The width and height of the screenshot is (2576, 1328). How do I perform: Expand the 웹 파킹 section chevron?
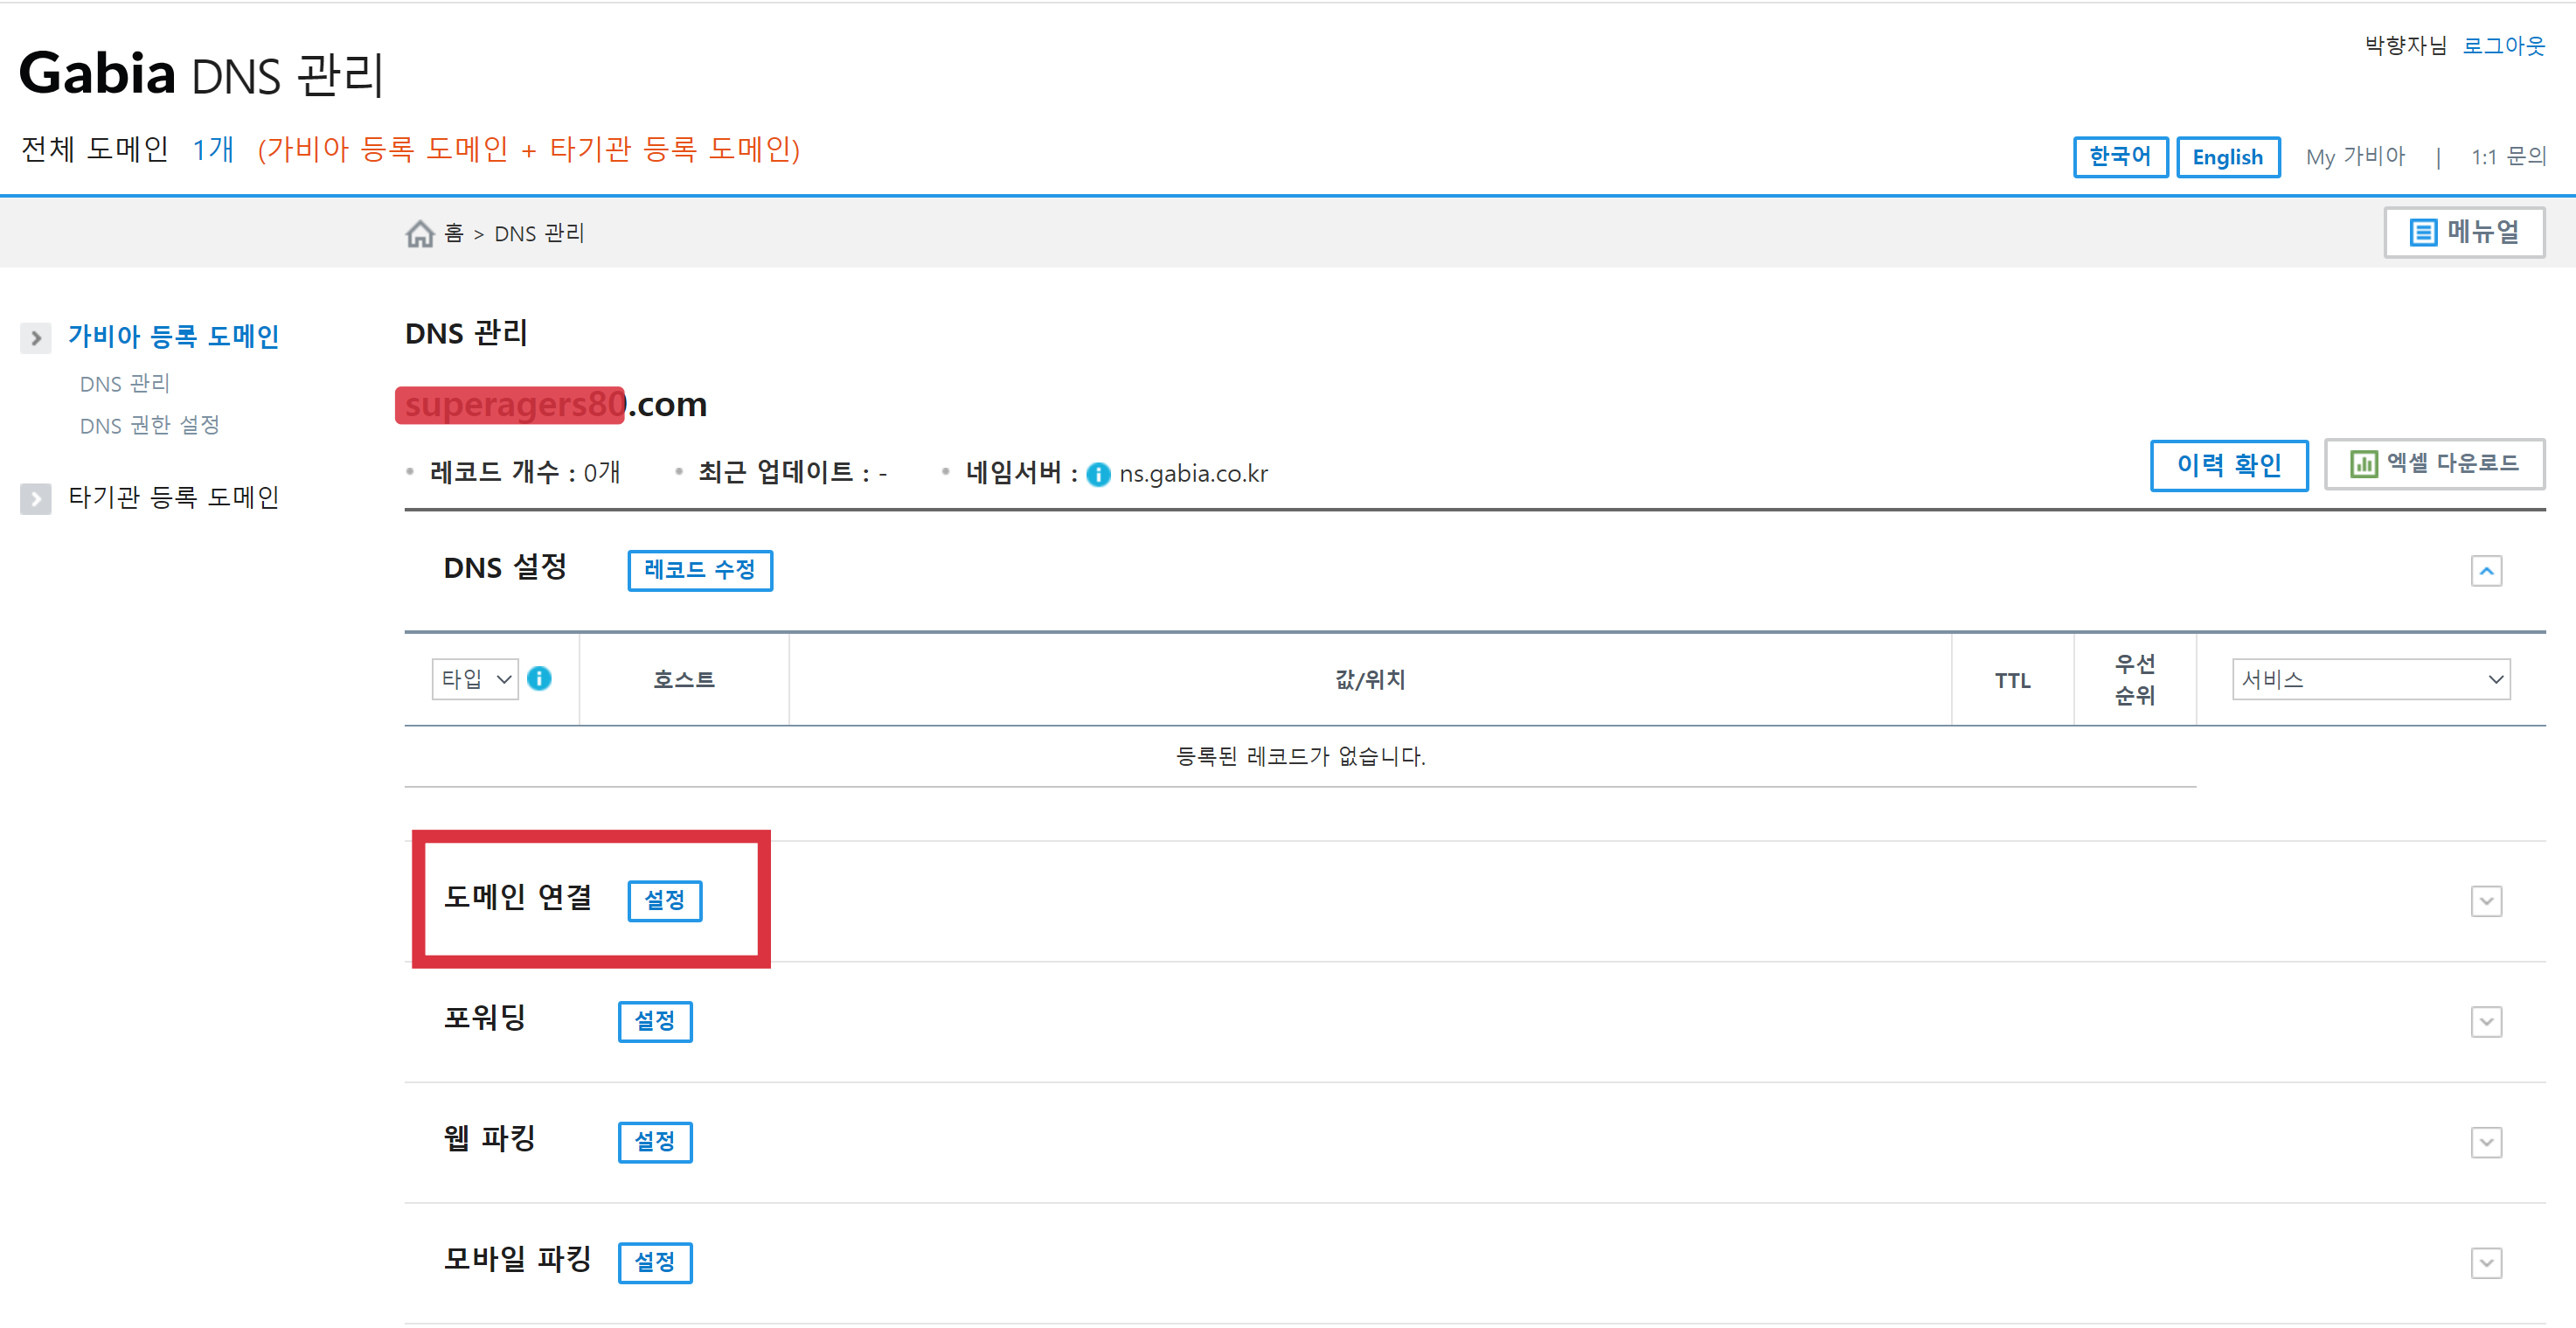pyautogui.click(x=2486, y=1142)
